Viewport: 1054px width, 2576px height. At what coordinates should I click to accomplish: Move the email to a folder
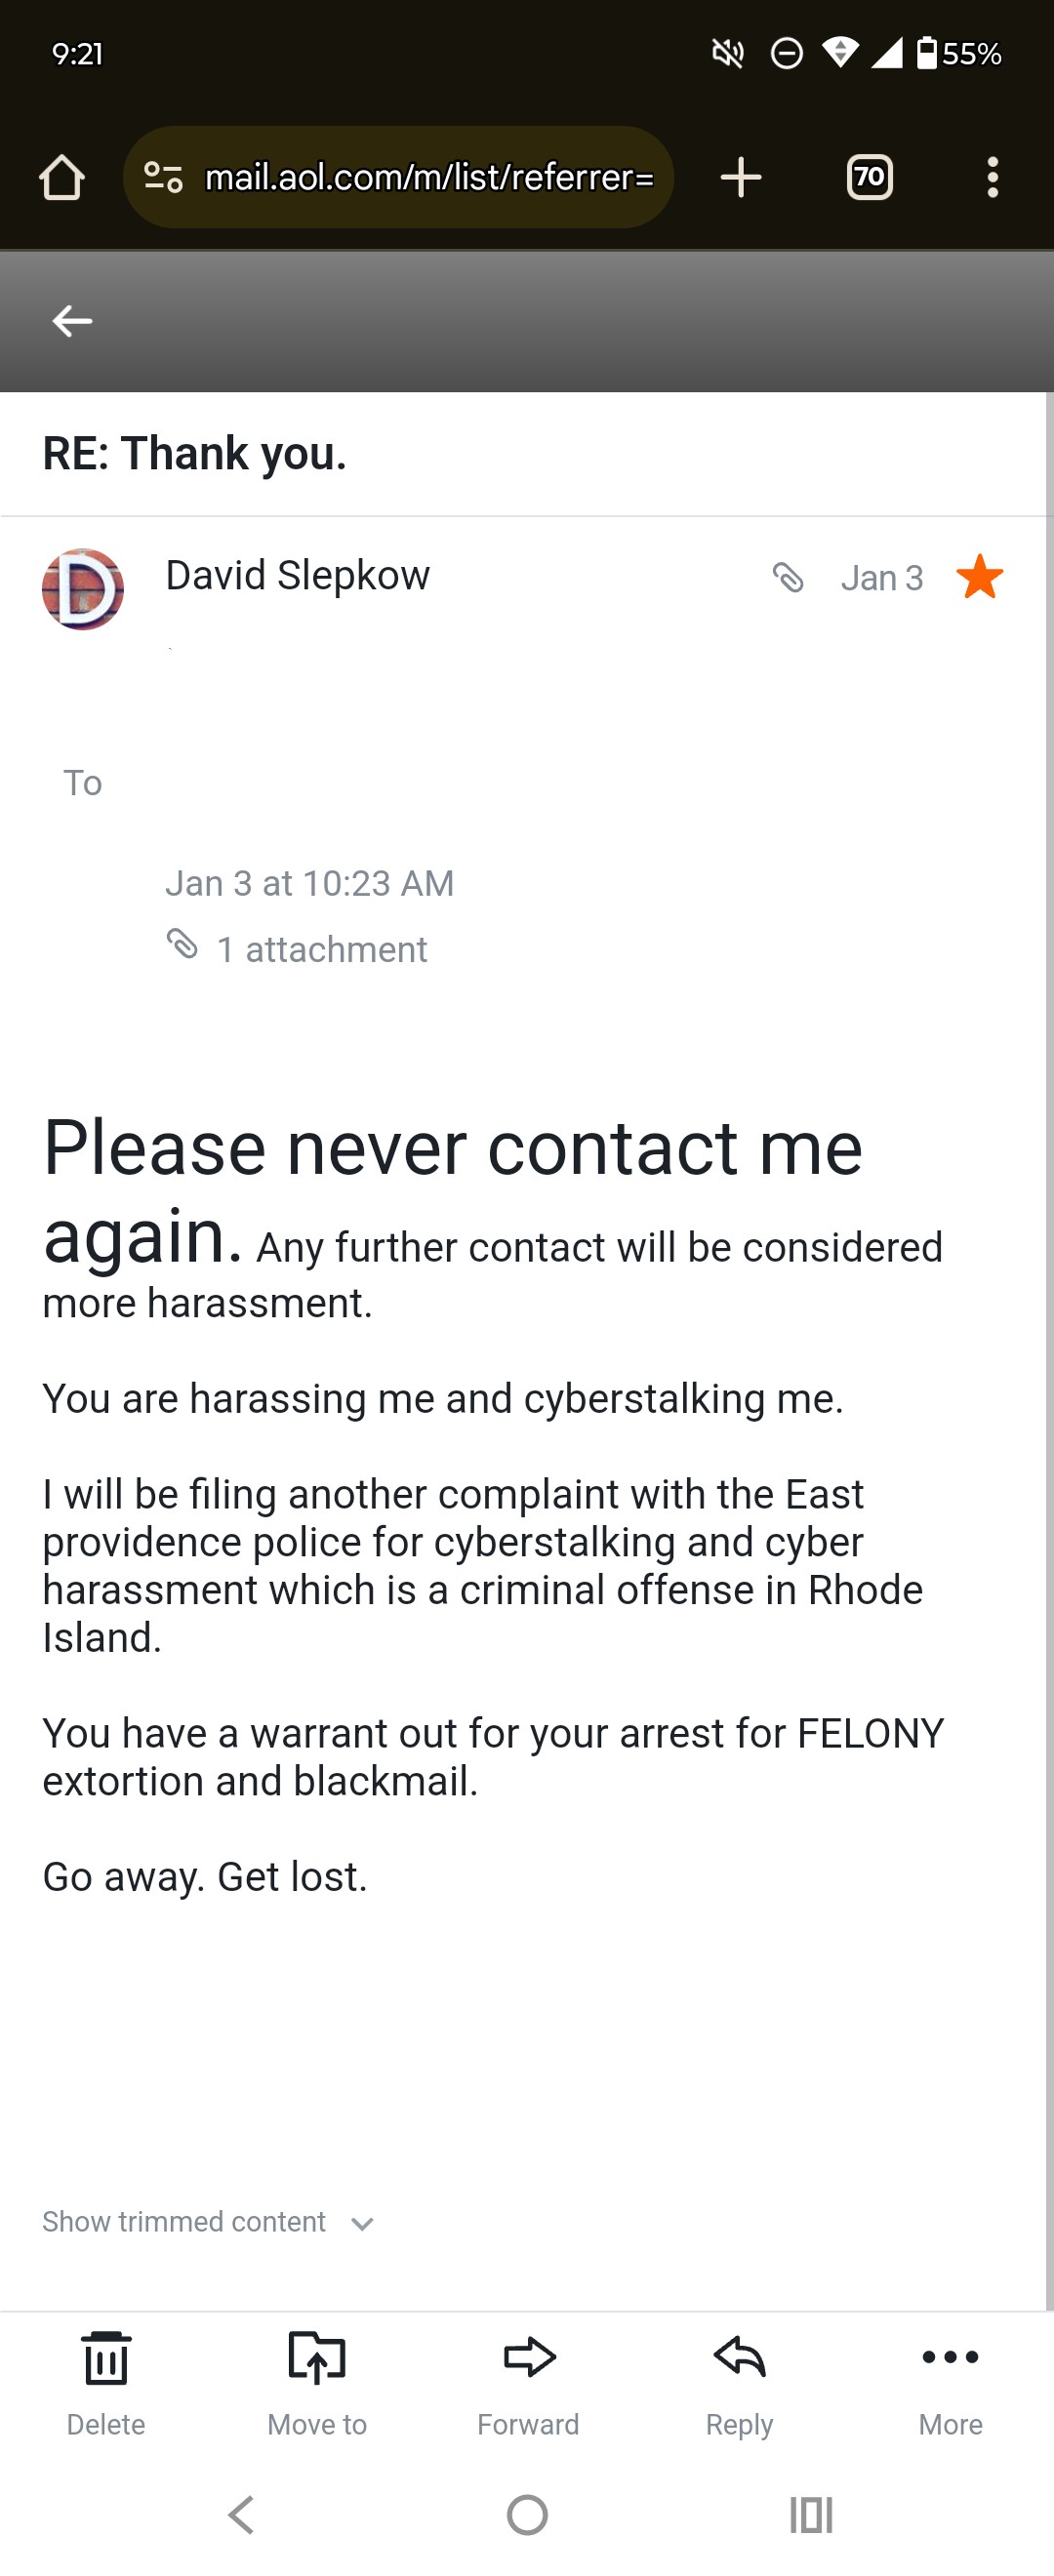point(317,2383)
